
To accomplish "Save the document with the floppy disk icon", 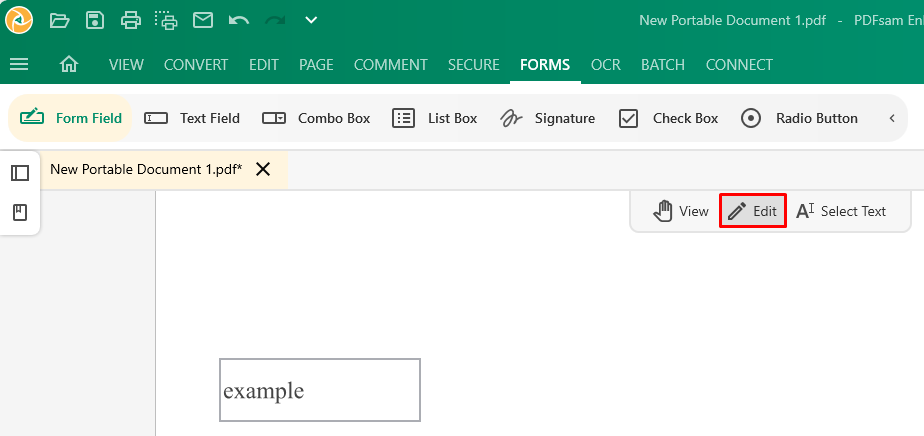I will (95, 21).
